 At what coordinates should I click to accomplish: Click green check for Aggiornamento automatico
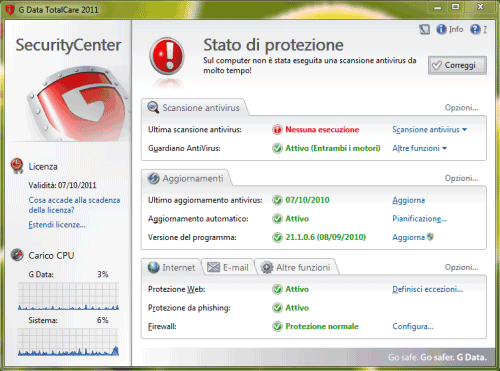(x=277, y=219)
